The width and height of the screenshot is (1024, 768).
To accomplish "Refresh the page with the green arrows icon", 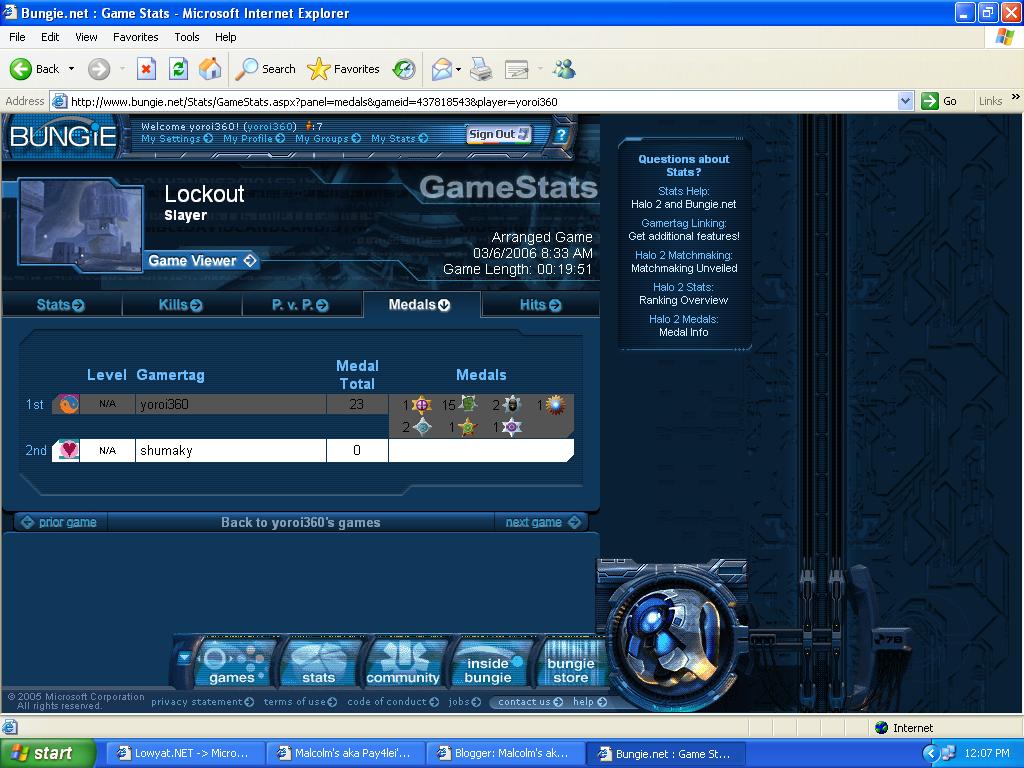I will [x=178, y=69].
